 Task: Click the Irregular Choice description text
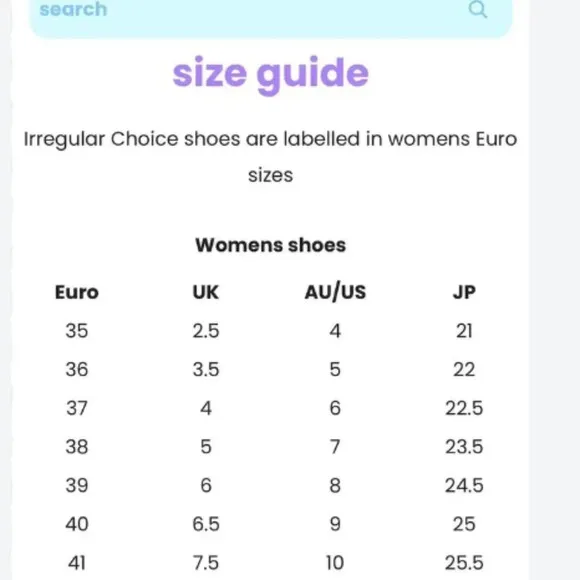tap(271, 157)
